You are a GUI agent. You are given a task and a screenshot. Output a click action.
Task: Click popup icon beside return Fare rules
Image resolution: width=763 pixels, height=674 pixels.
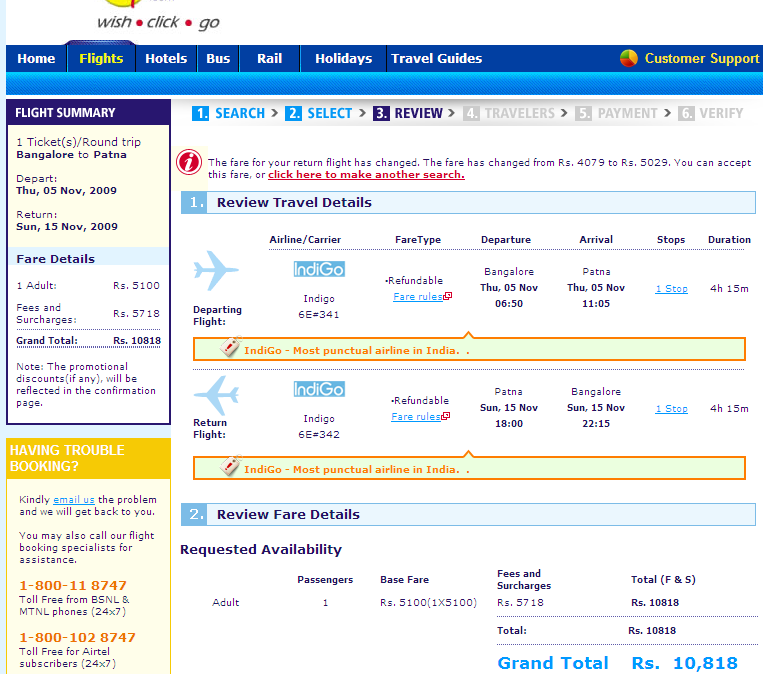(x=446, y=416)
